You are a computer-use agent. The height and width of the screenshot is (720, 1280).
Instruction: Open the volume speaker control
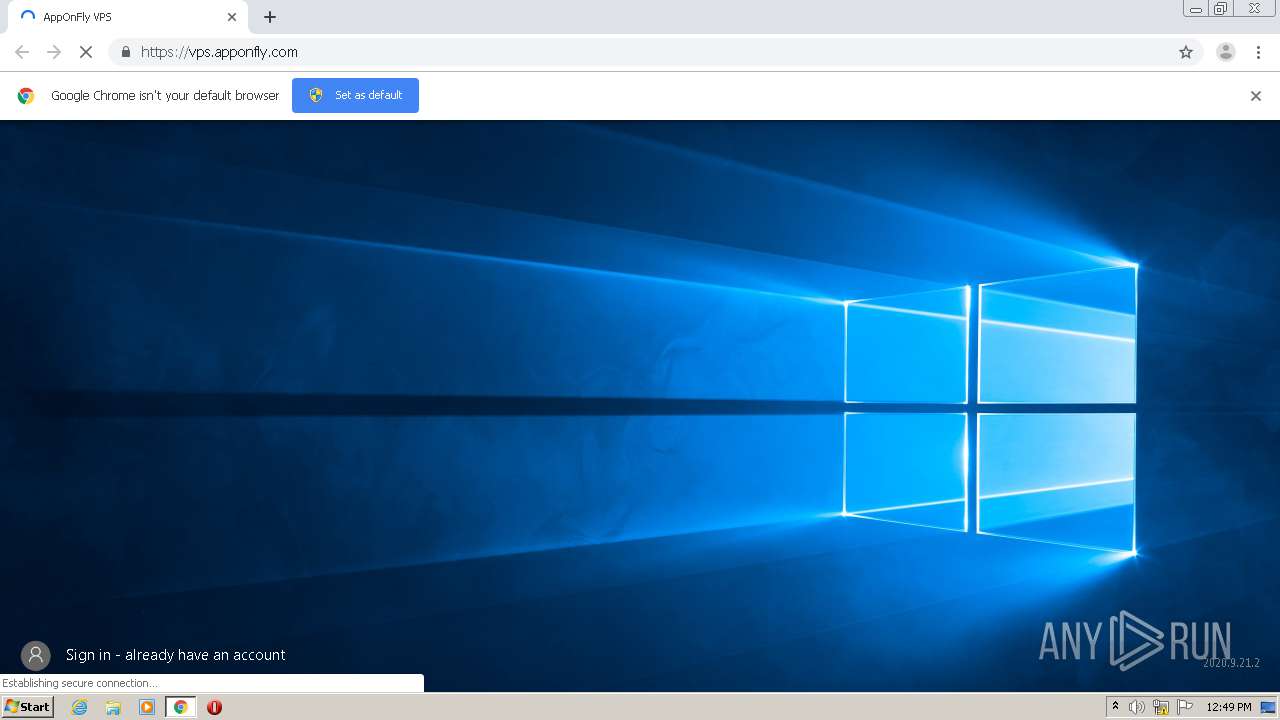(1137, 707)
